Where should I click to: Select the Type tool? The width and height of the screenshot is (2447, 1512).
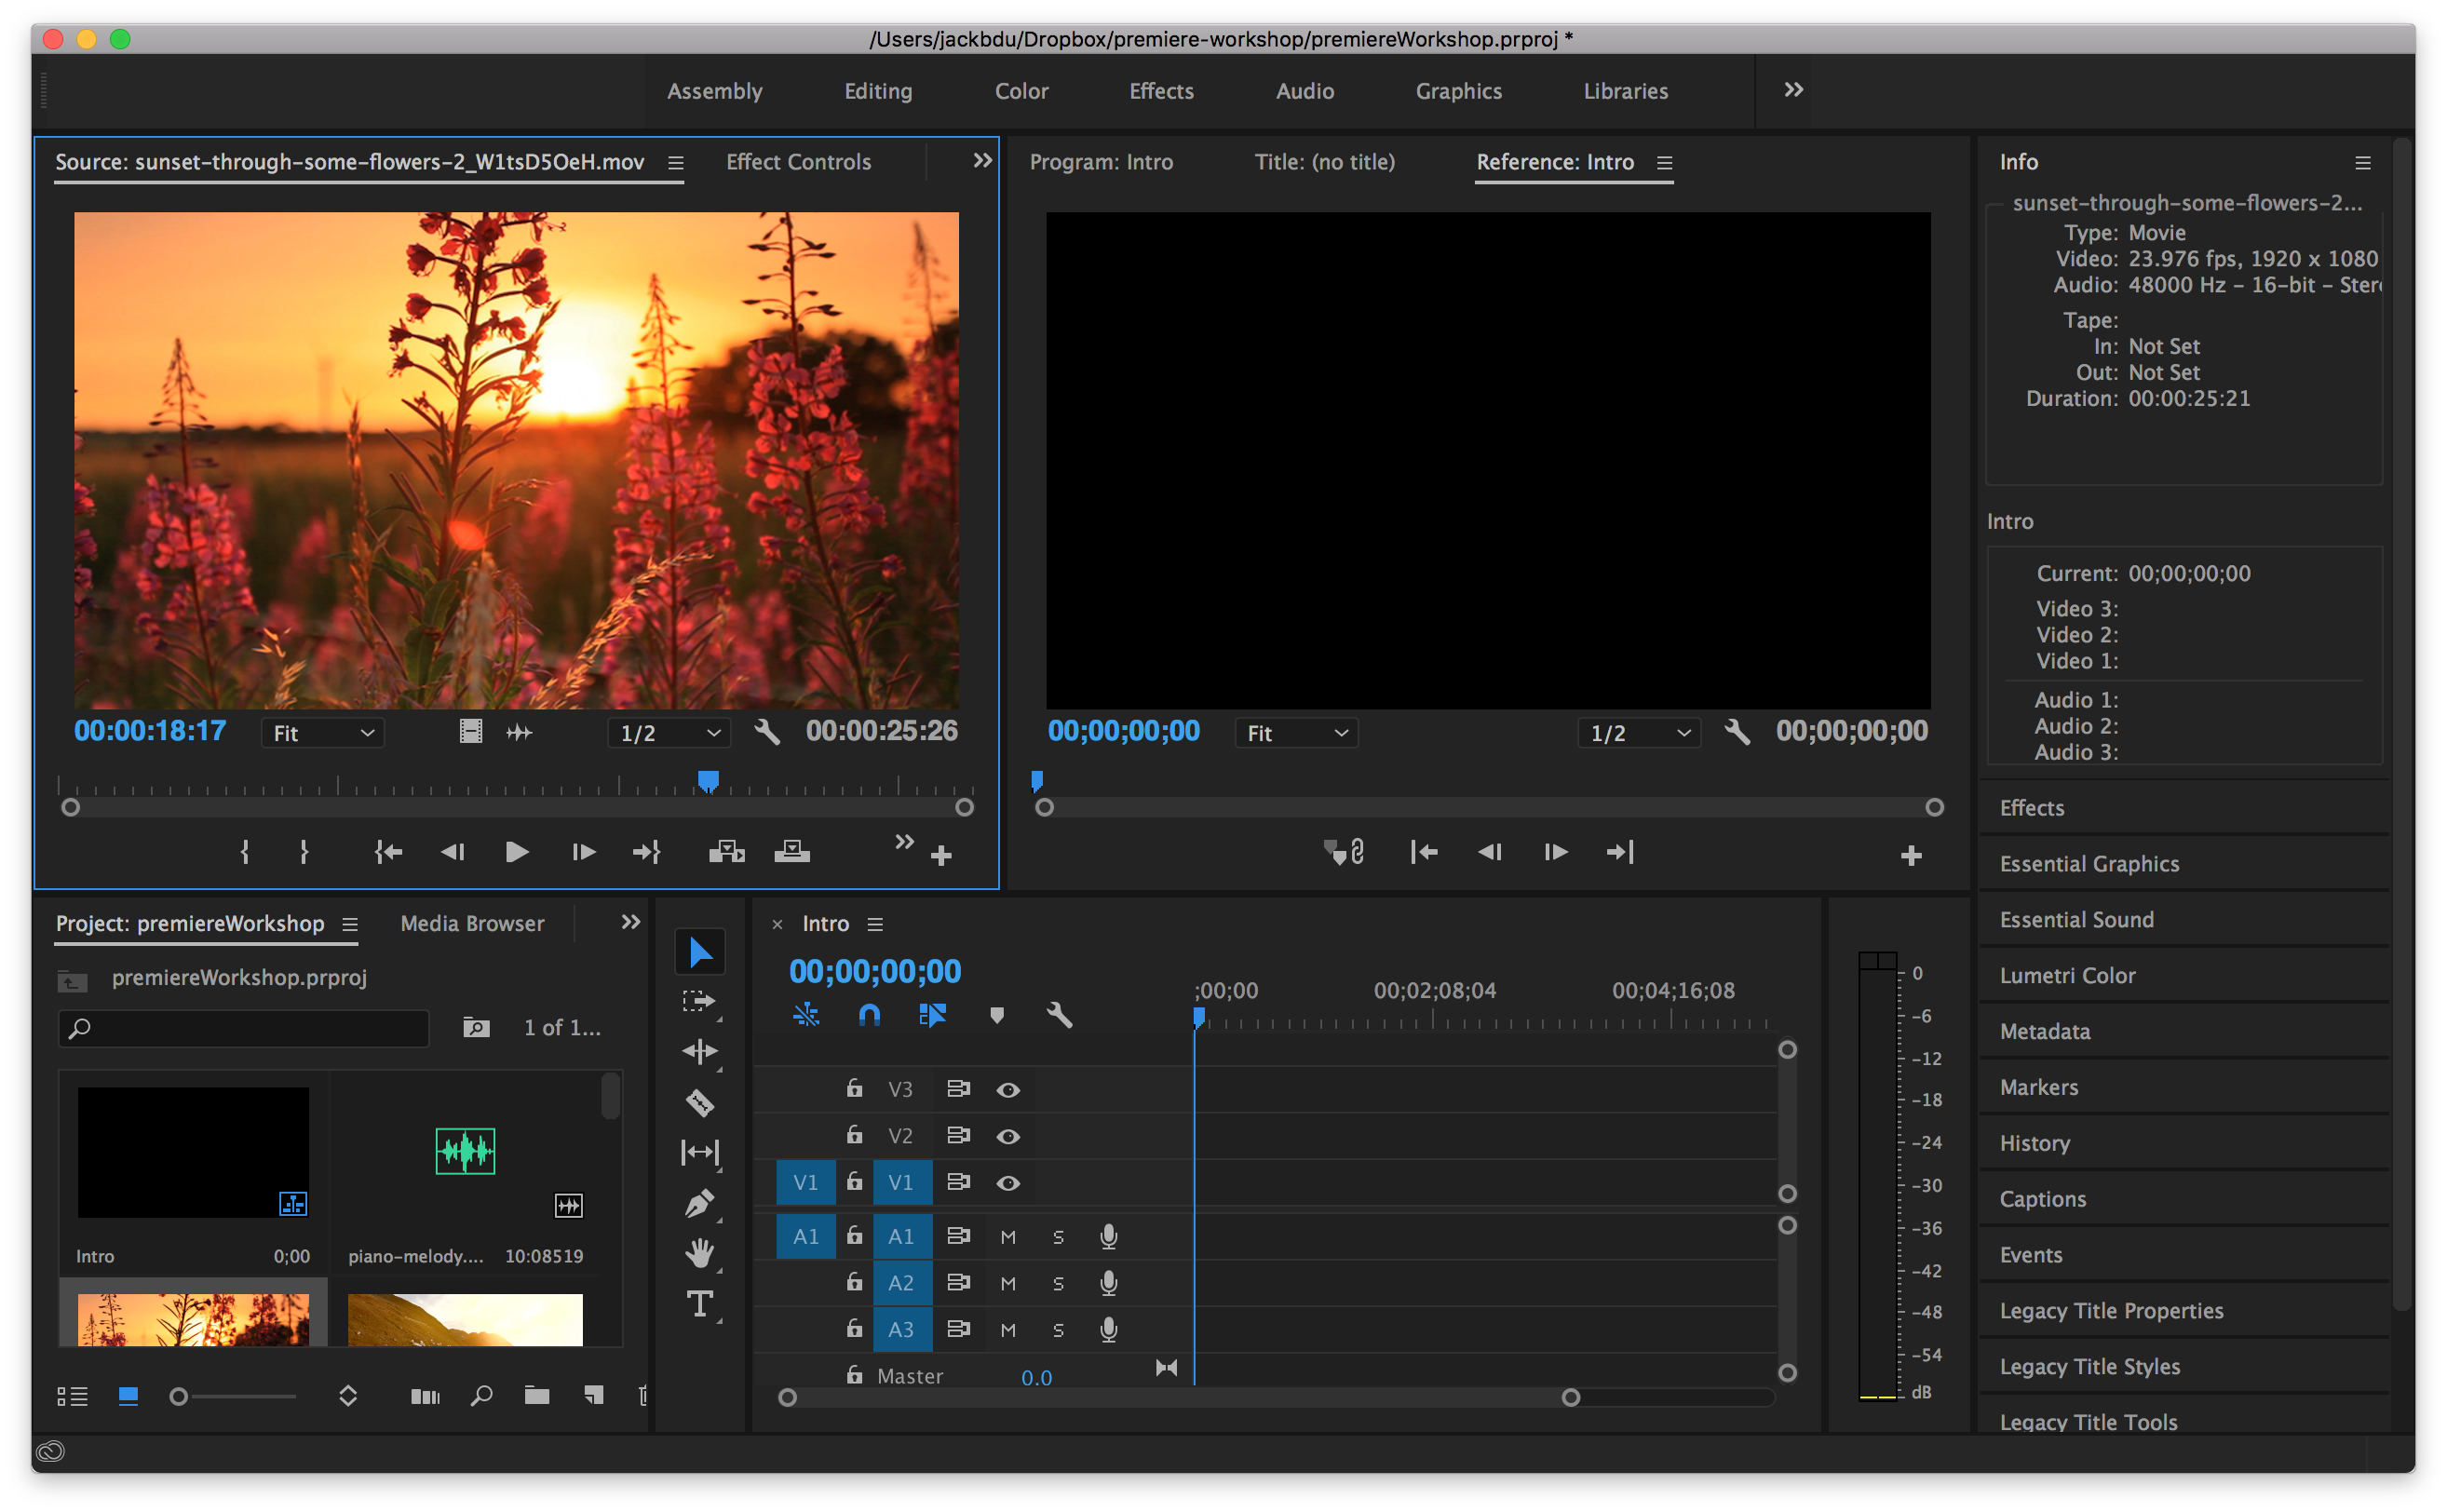699,1304
